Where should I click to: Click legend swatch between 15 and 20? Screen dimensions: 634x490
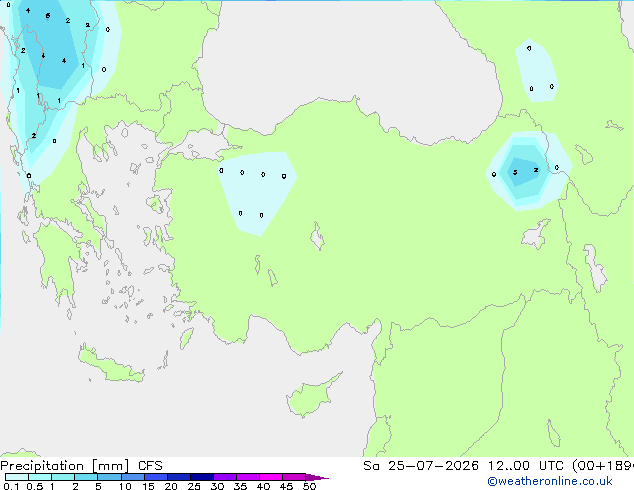tap(156, 477)
